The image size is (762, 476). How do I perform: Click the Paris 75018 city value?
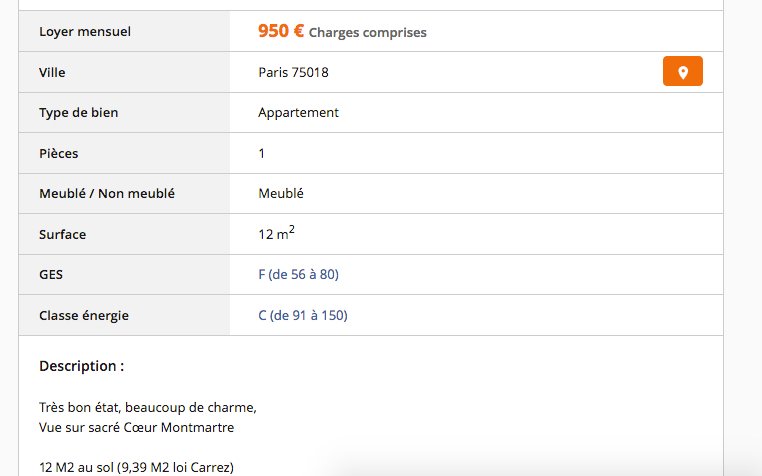click(x=294, y=72)
